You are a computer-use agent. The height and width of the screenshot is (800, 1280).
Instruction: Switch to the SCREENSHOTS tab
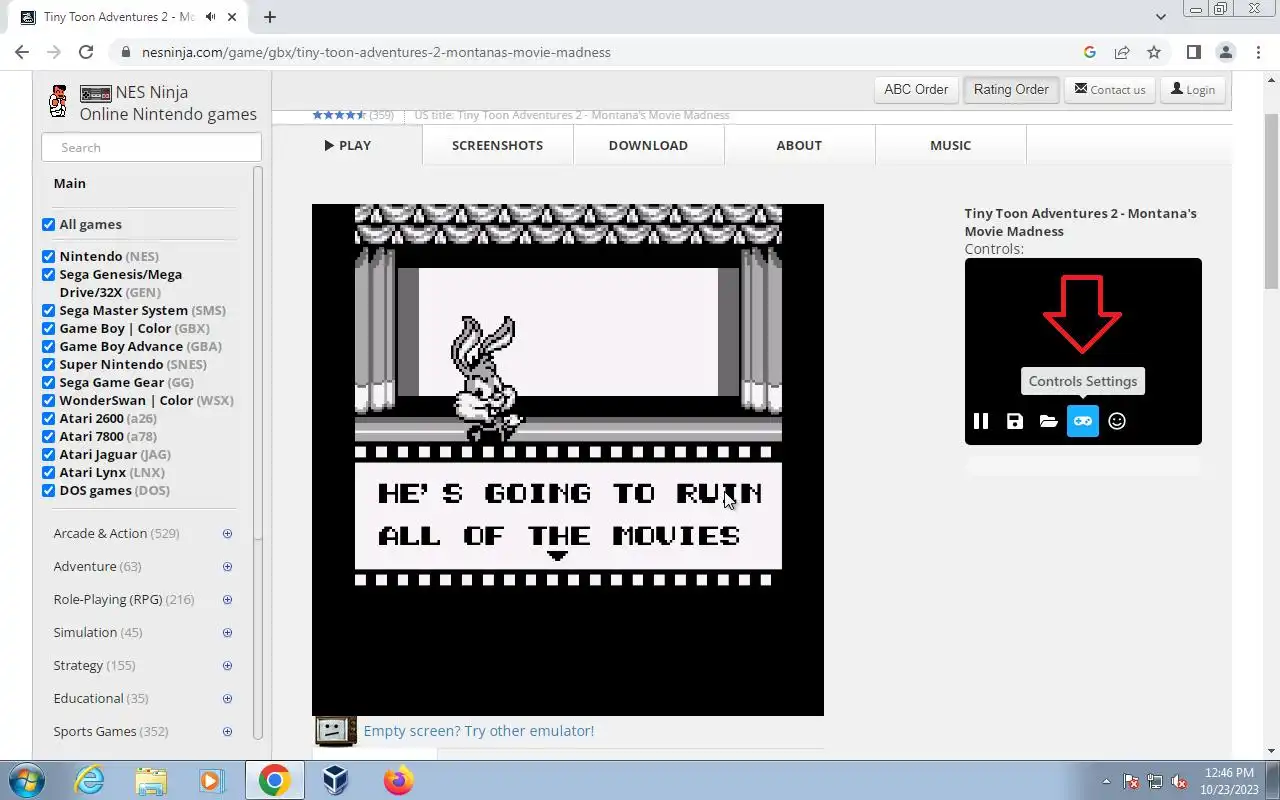[497, 145]
